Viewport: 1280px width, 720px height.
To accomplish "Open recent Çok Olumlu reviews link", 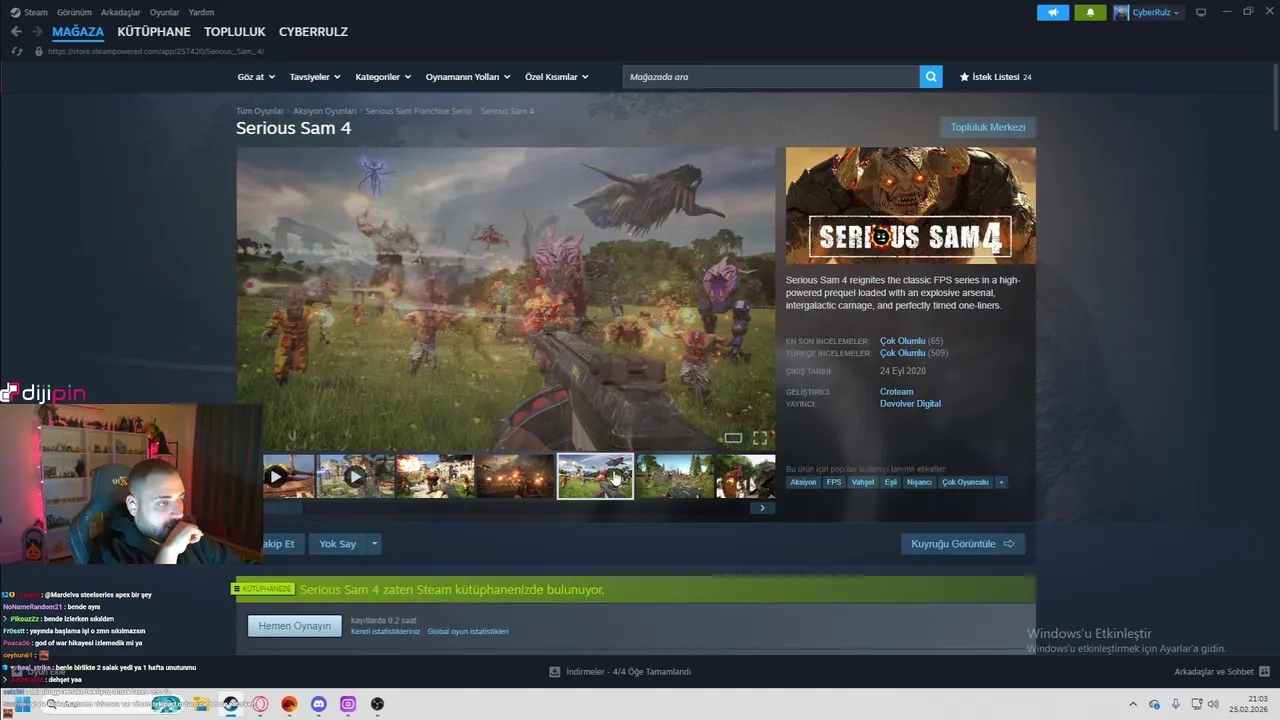I will point(903,341).
